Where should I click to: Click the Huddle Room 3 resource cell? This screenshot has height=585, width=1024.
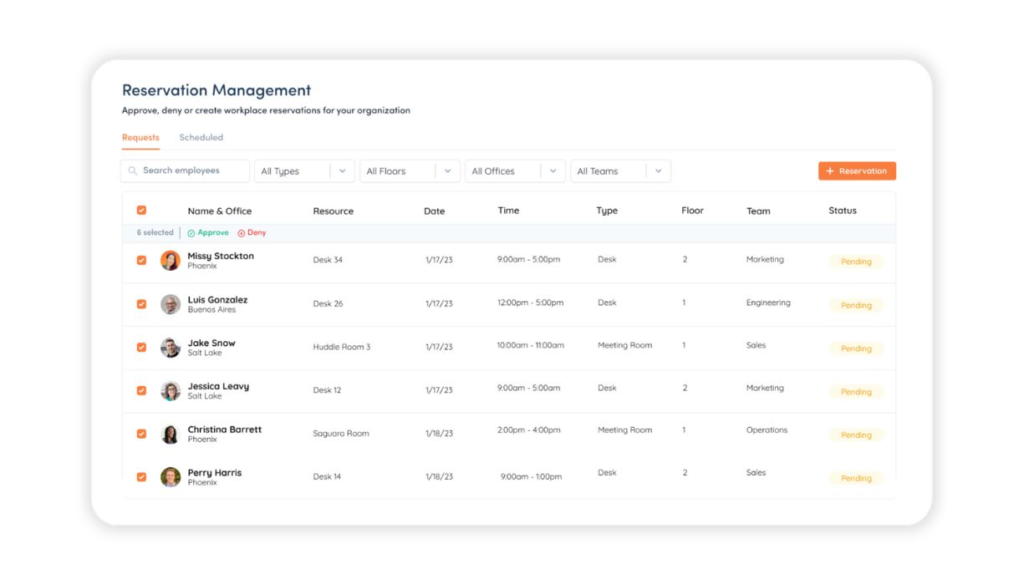pos(342,347)
